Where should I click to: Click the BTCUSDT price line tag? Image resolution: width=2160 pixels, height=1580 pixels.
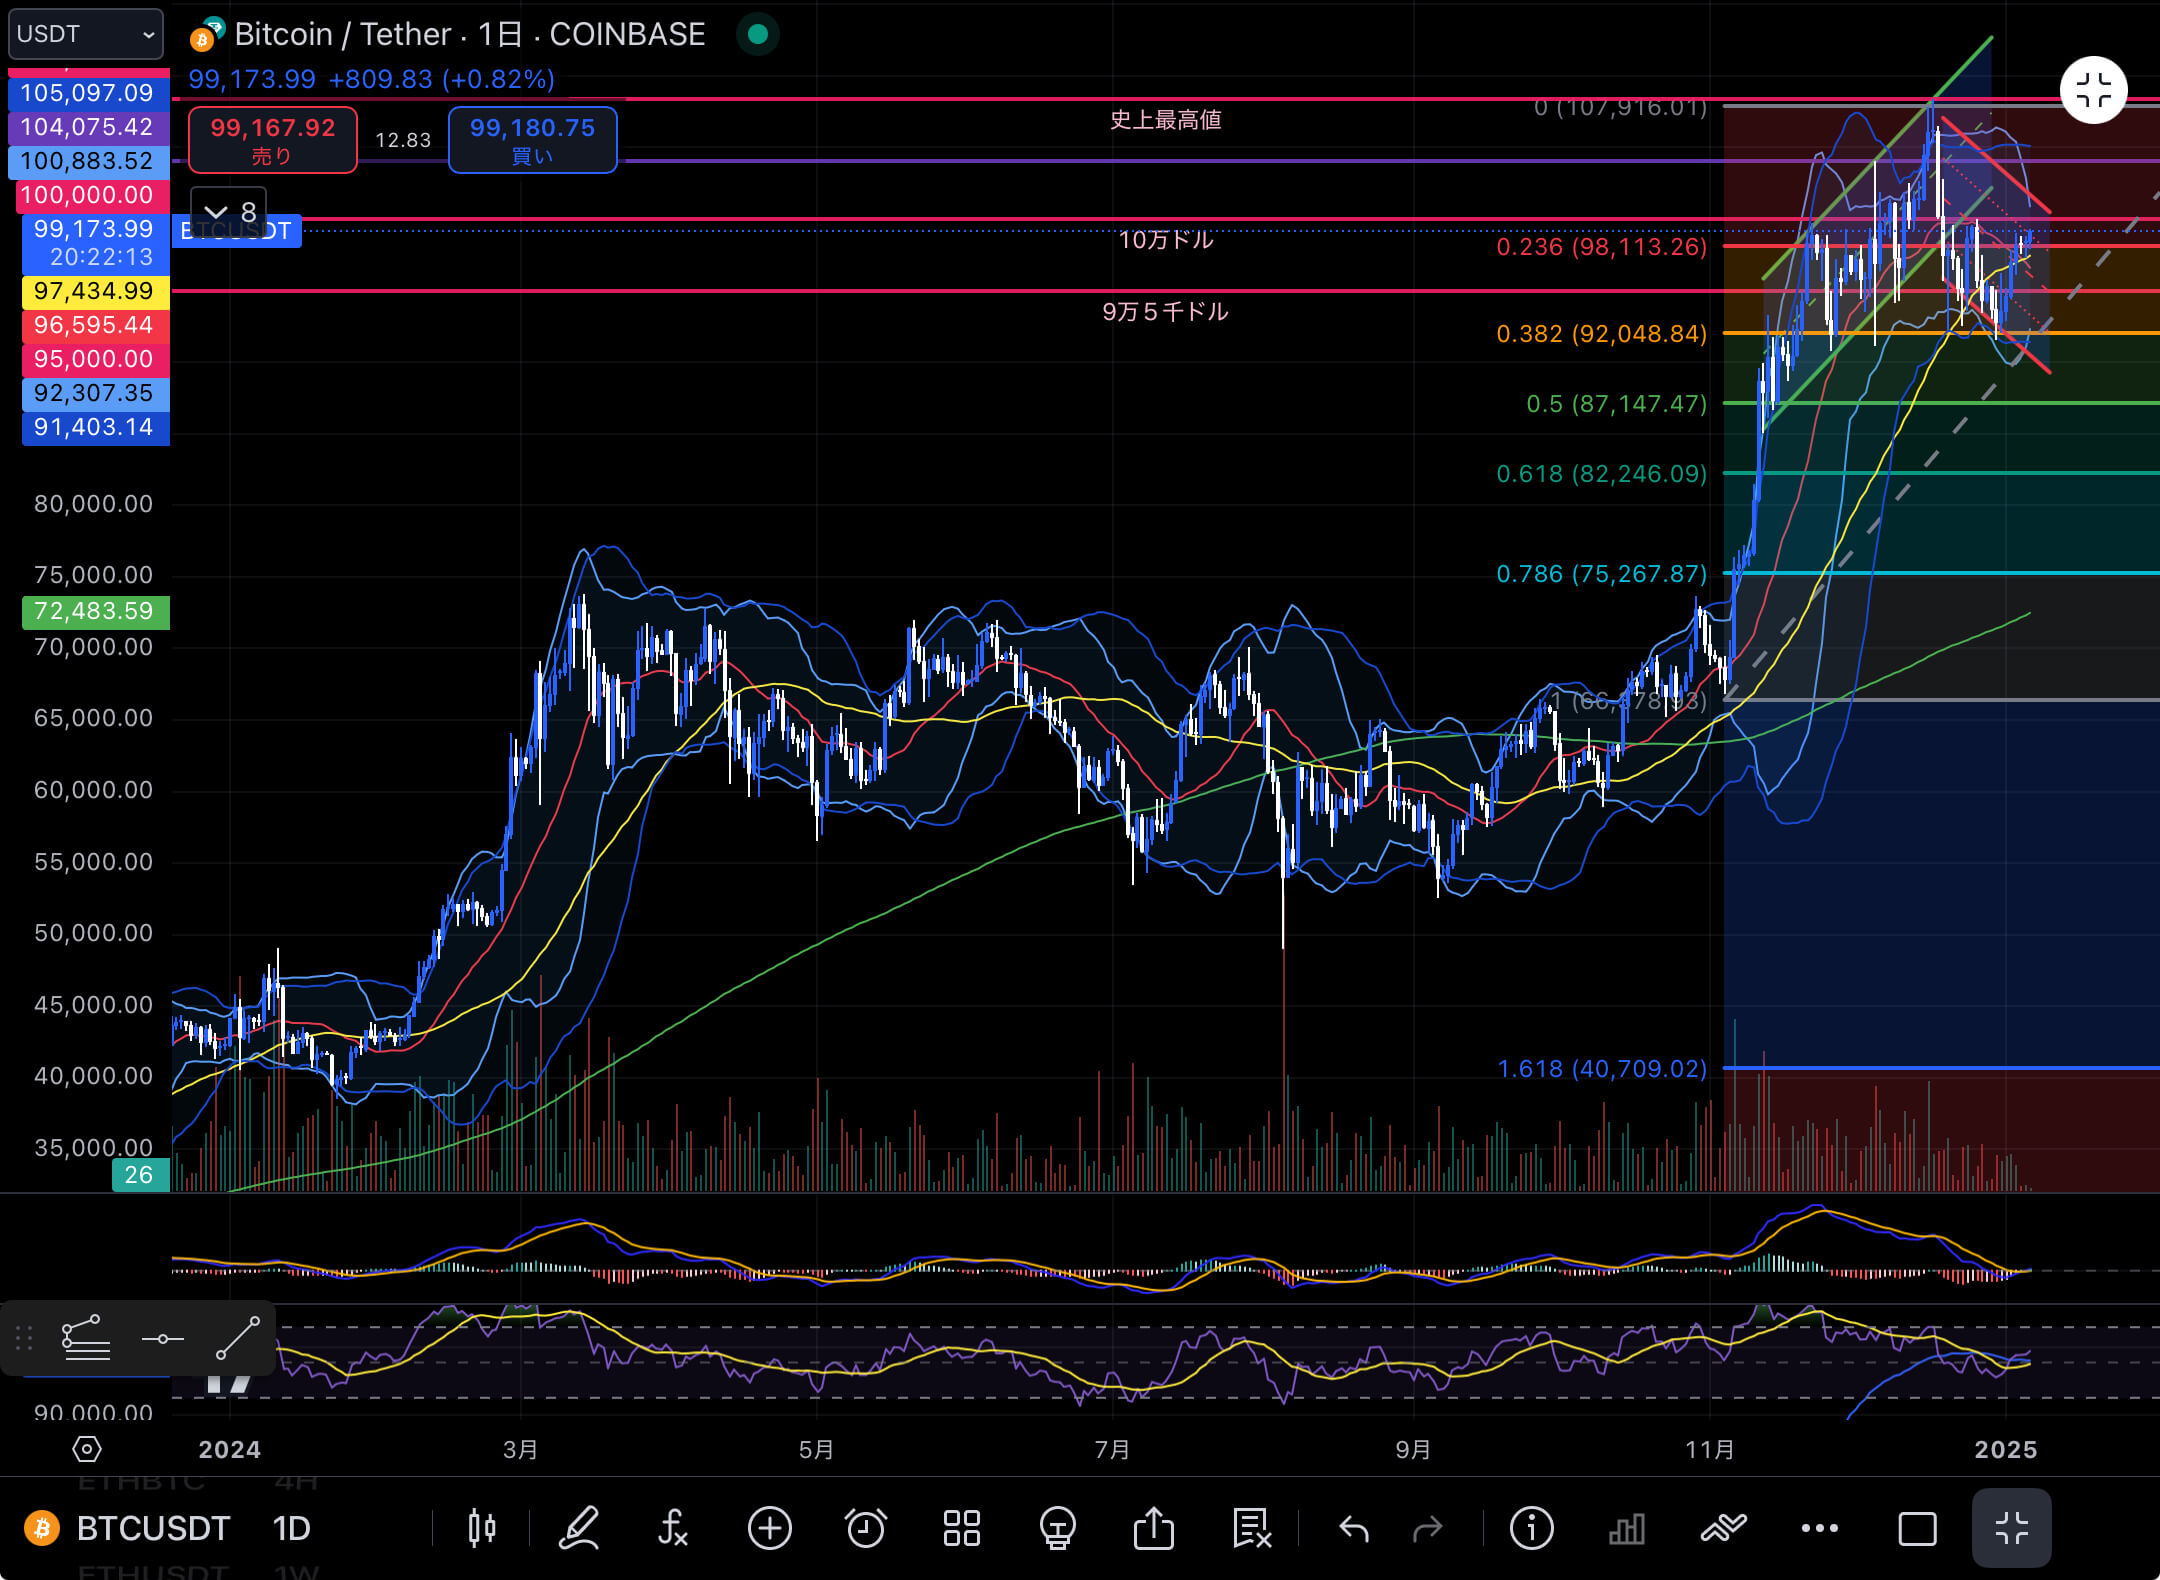(x=237, y=231)
